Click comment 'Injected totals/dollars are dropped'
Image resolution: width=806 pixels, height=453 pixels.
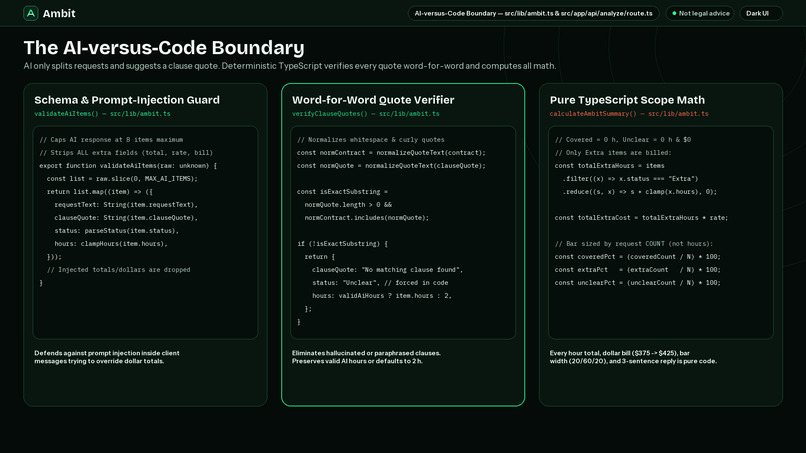(x=119, y=269)
